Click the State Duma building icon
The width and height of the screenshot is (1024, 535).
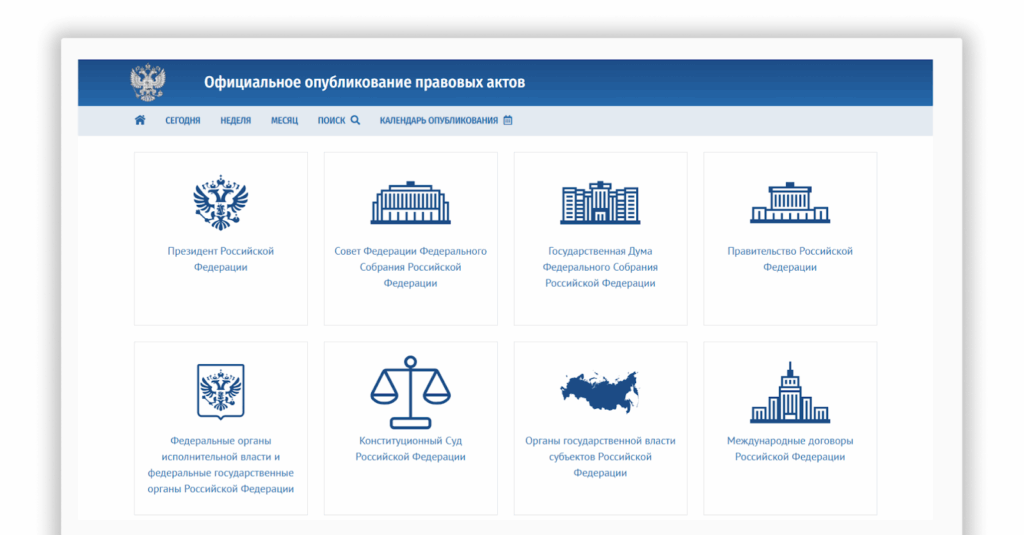tap(600, 203)
